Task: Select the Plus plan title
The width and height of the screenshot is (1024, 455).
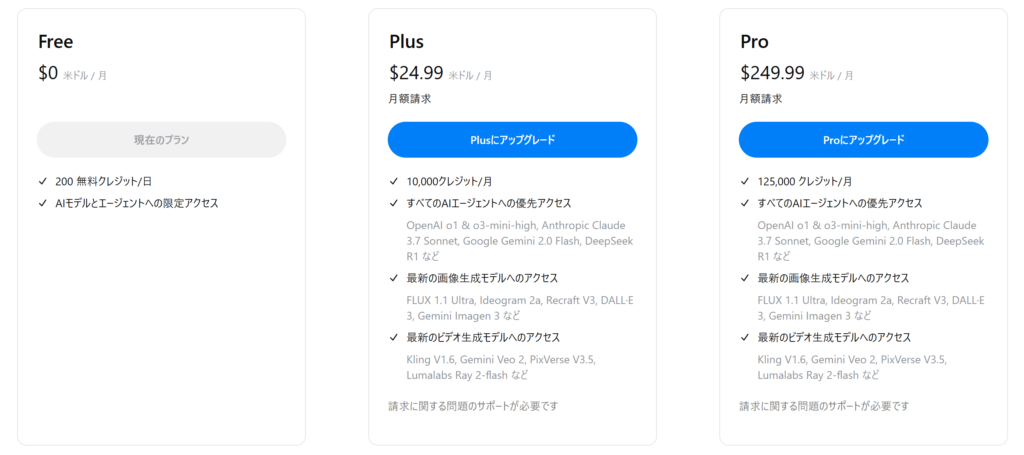Action: [x=406, y=42]
